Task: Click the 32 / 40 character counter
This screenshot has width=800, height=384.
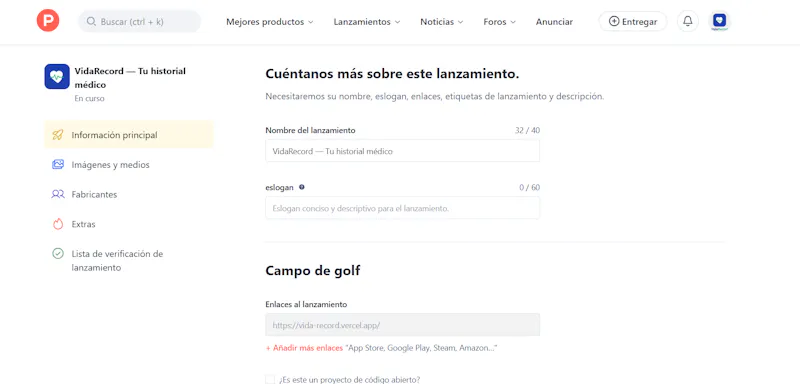Action: [x=527, y=131]
